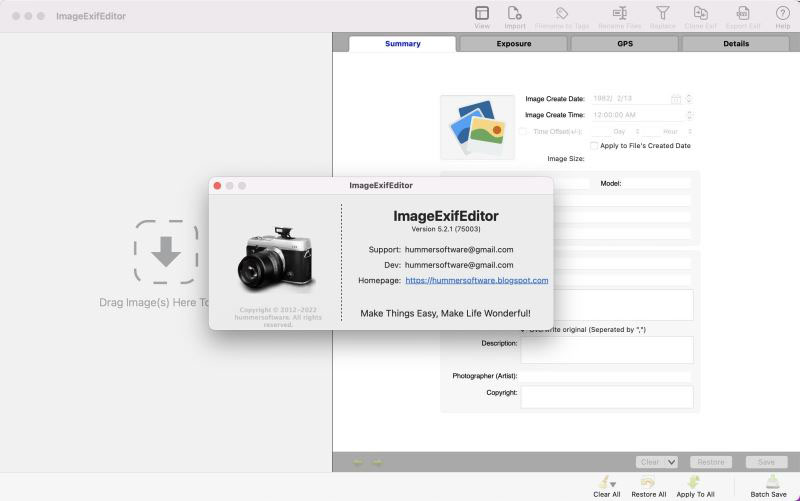
Task: Go to previous image with left arrow
Action: (358, 462)
